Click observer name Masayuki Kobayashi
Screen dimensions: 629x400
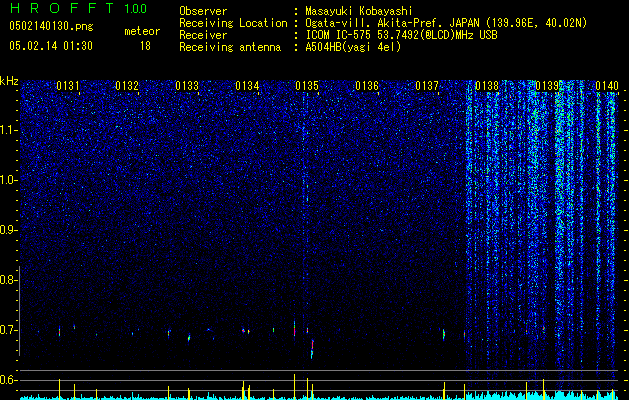pyautogui.click(x=359, y=11)
